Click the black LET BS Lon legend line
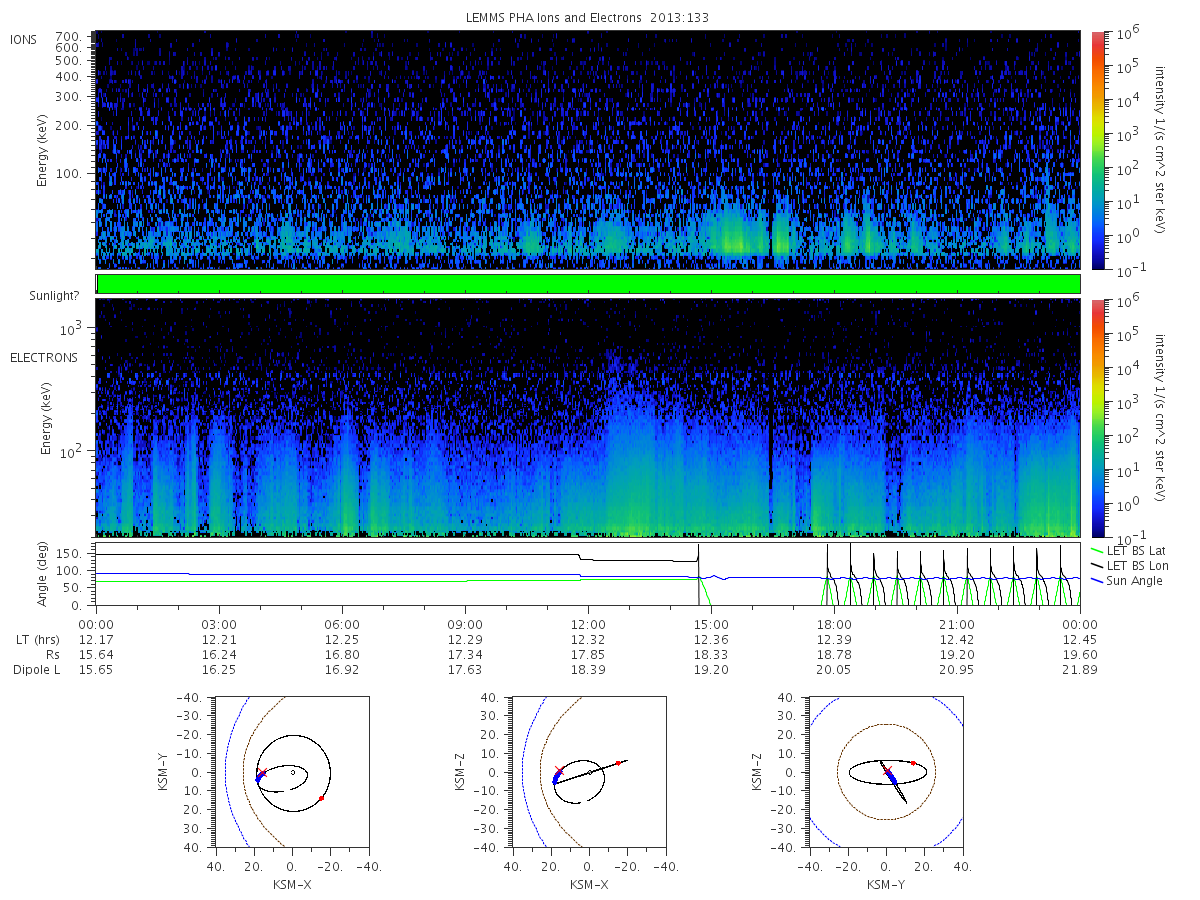 click(x=1098, y=566)
